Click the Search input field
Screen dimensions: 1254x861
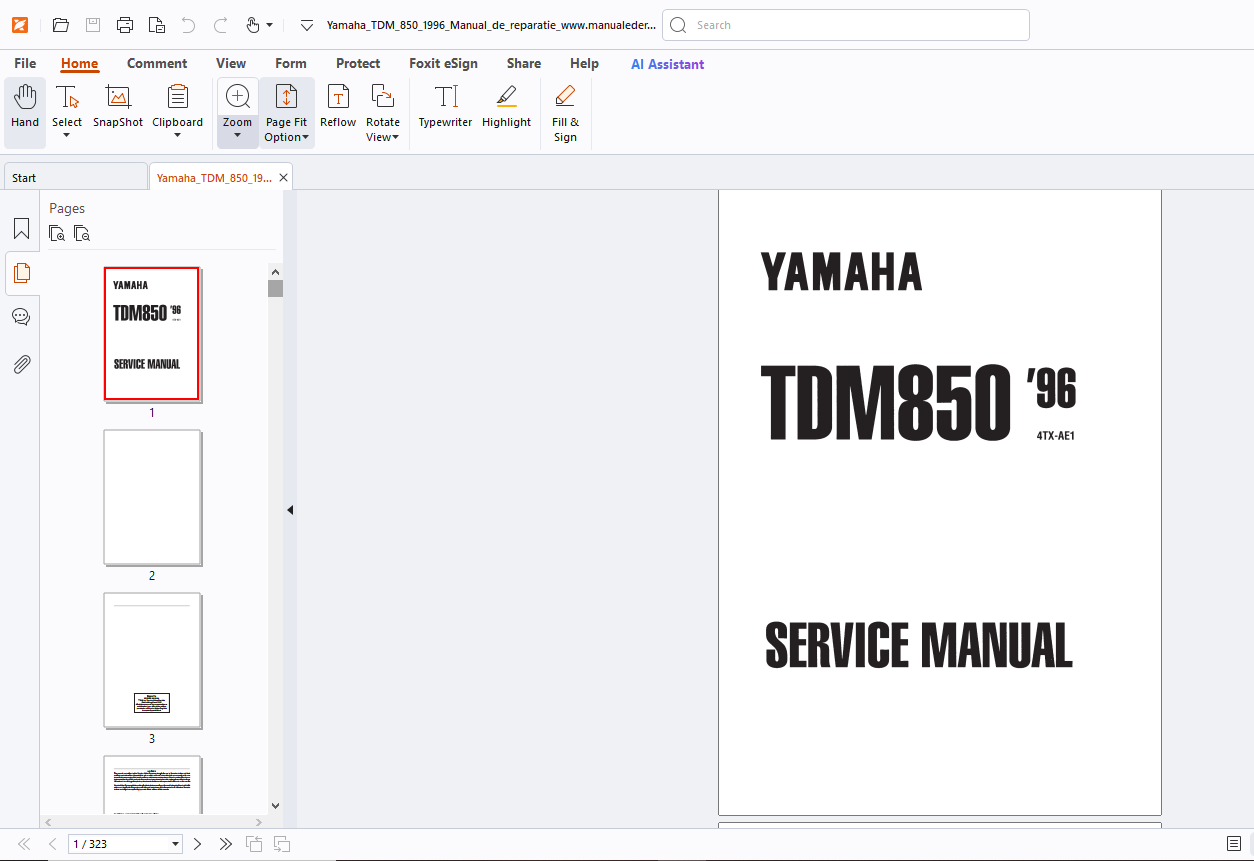tap(846, 25)
